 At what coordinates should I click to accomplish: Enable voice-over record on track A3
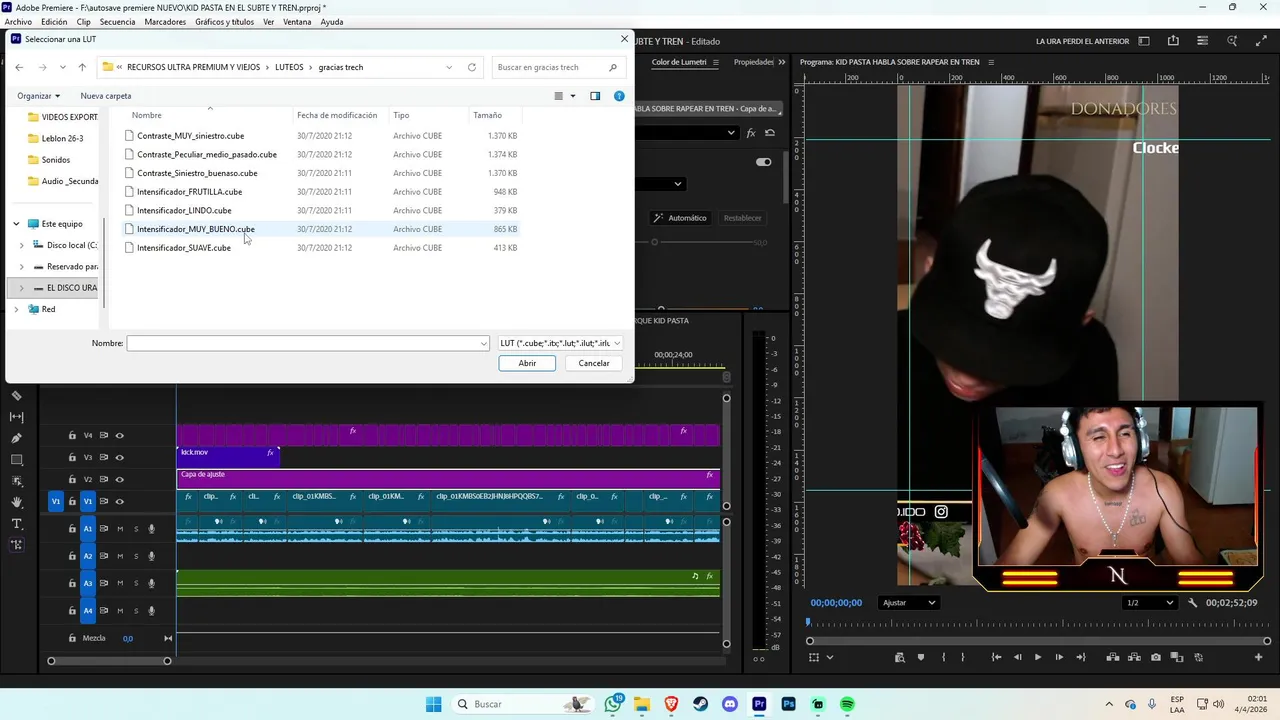click(x=152, y=583)
